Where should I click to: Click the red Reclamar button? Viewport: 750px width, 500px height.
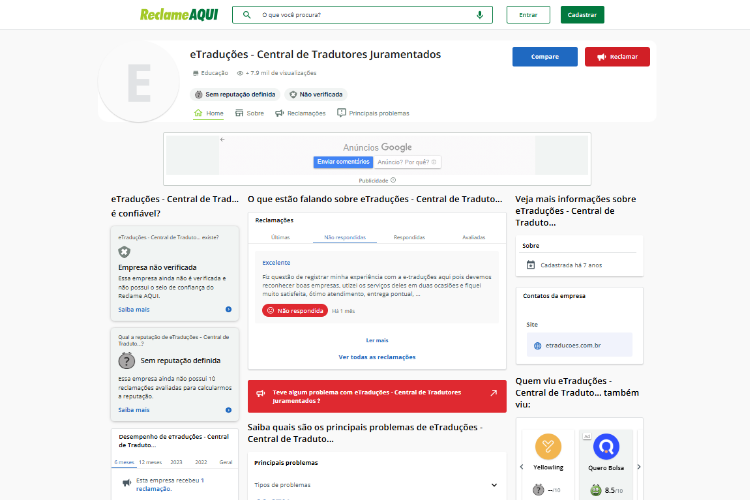617,56
